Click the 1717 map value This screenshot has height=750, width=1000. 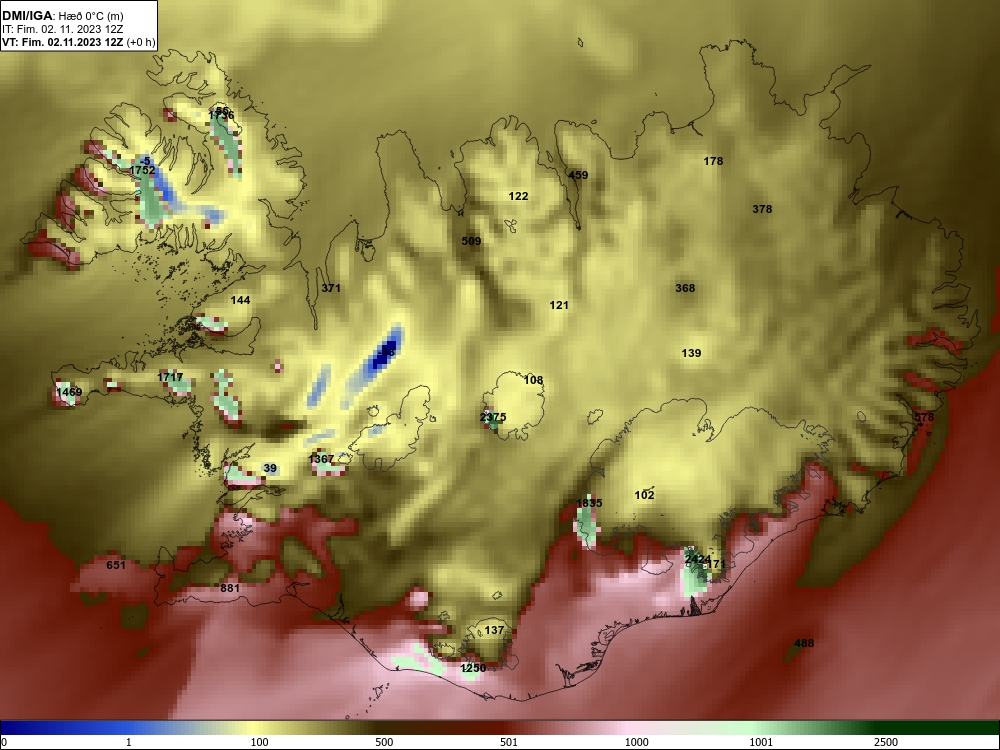click(170, 378)
